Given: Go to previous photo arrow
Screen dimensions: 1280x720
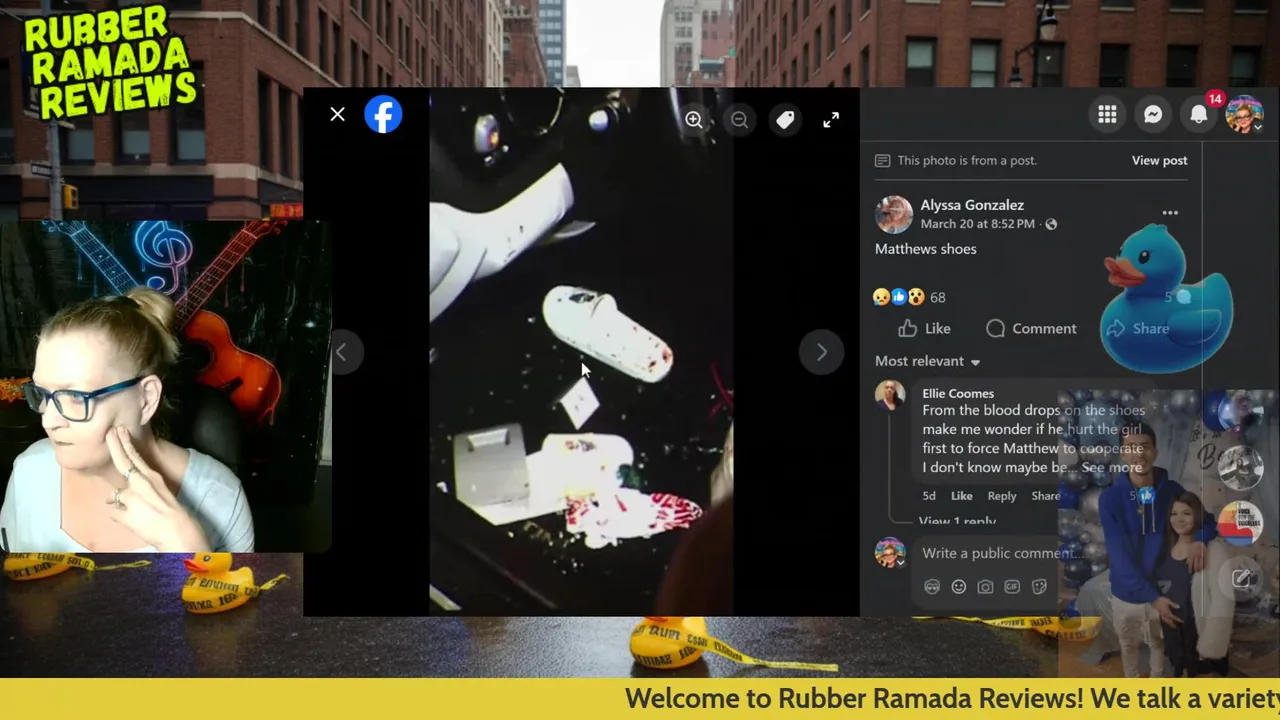Looking at the screenshot, I should [341, 352].
